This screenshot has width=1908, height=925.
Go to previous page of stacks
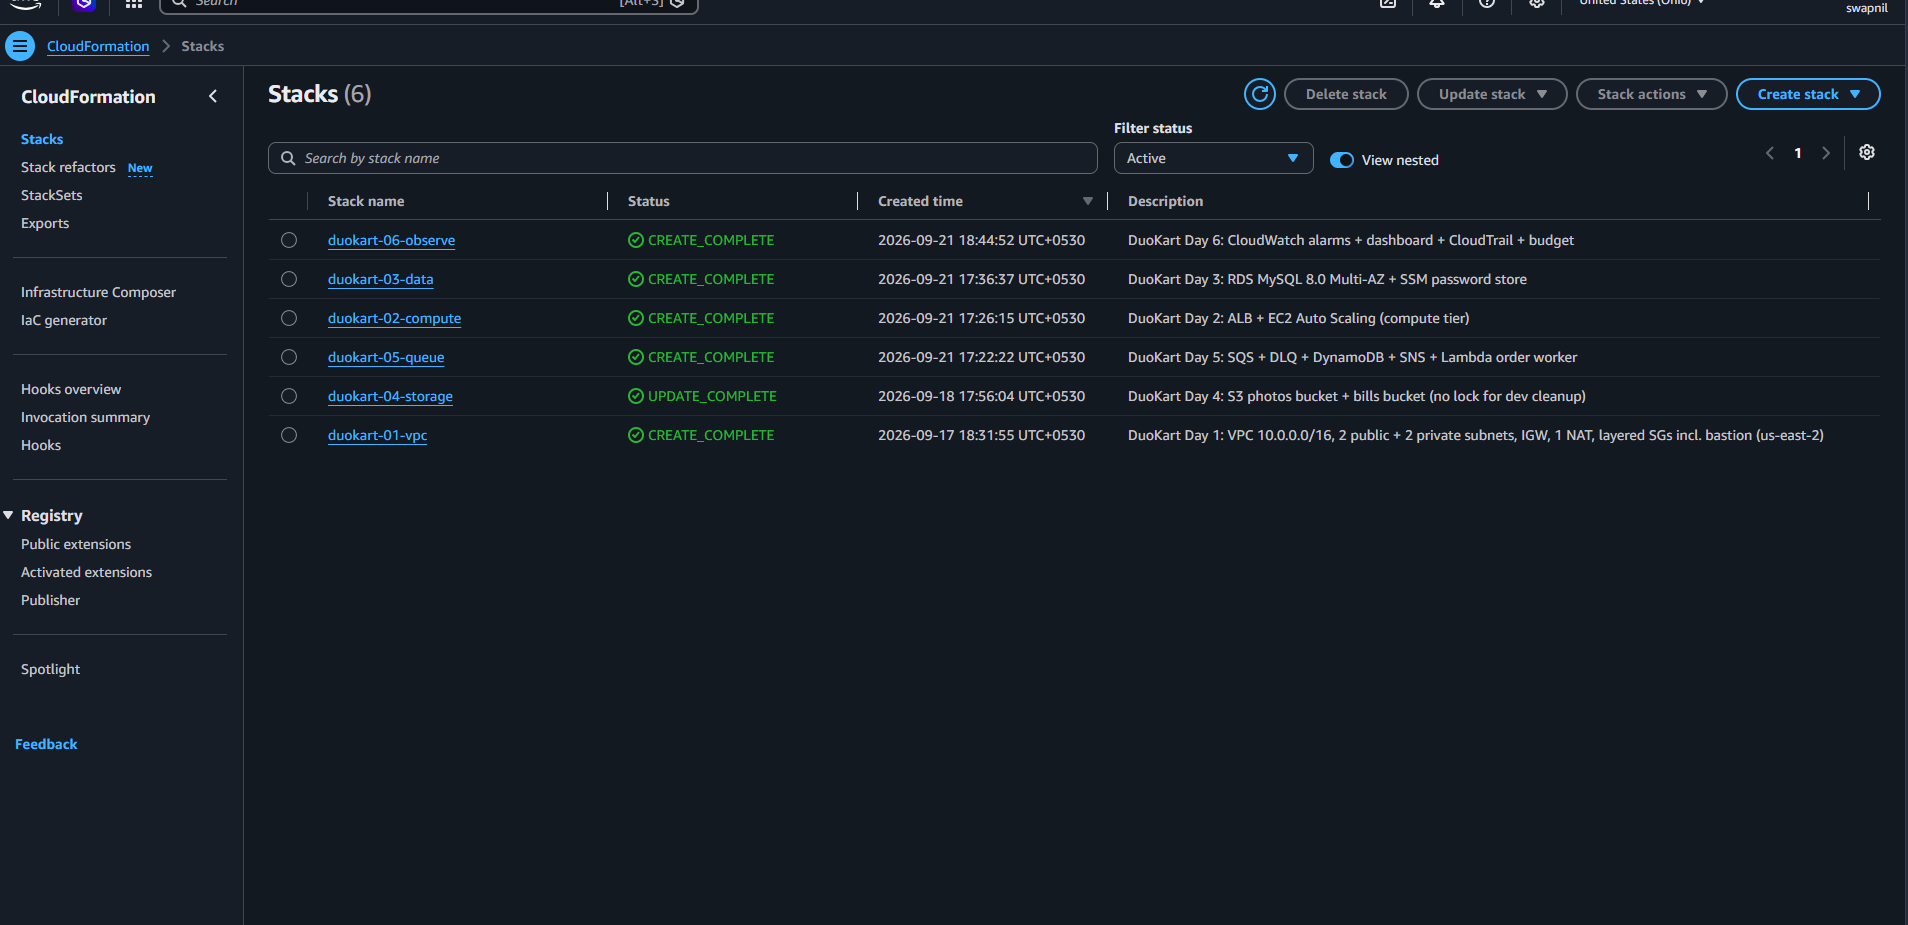click(1770, 153)
